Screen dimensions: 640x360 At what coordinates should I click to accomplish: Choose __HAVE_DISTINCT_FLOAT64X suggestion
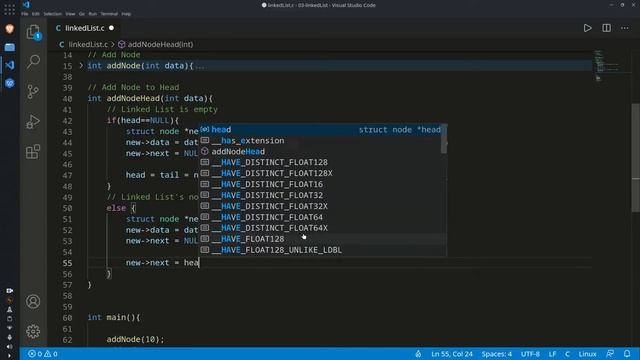click(320, 228)
